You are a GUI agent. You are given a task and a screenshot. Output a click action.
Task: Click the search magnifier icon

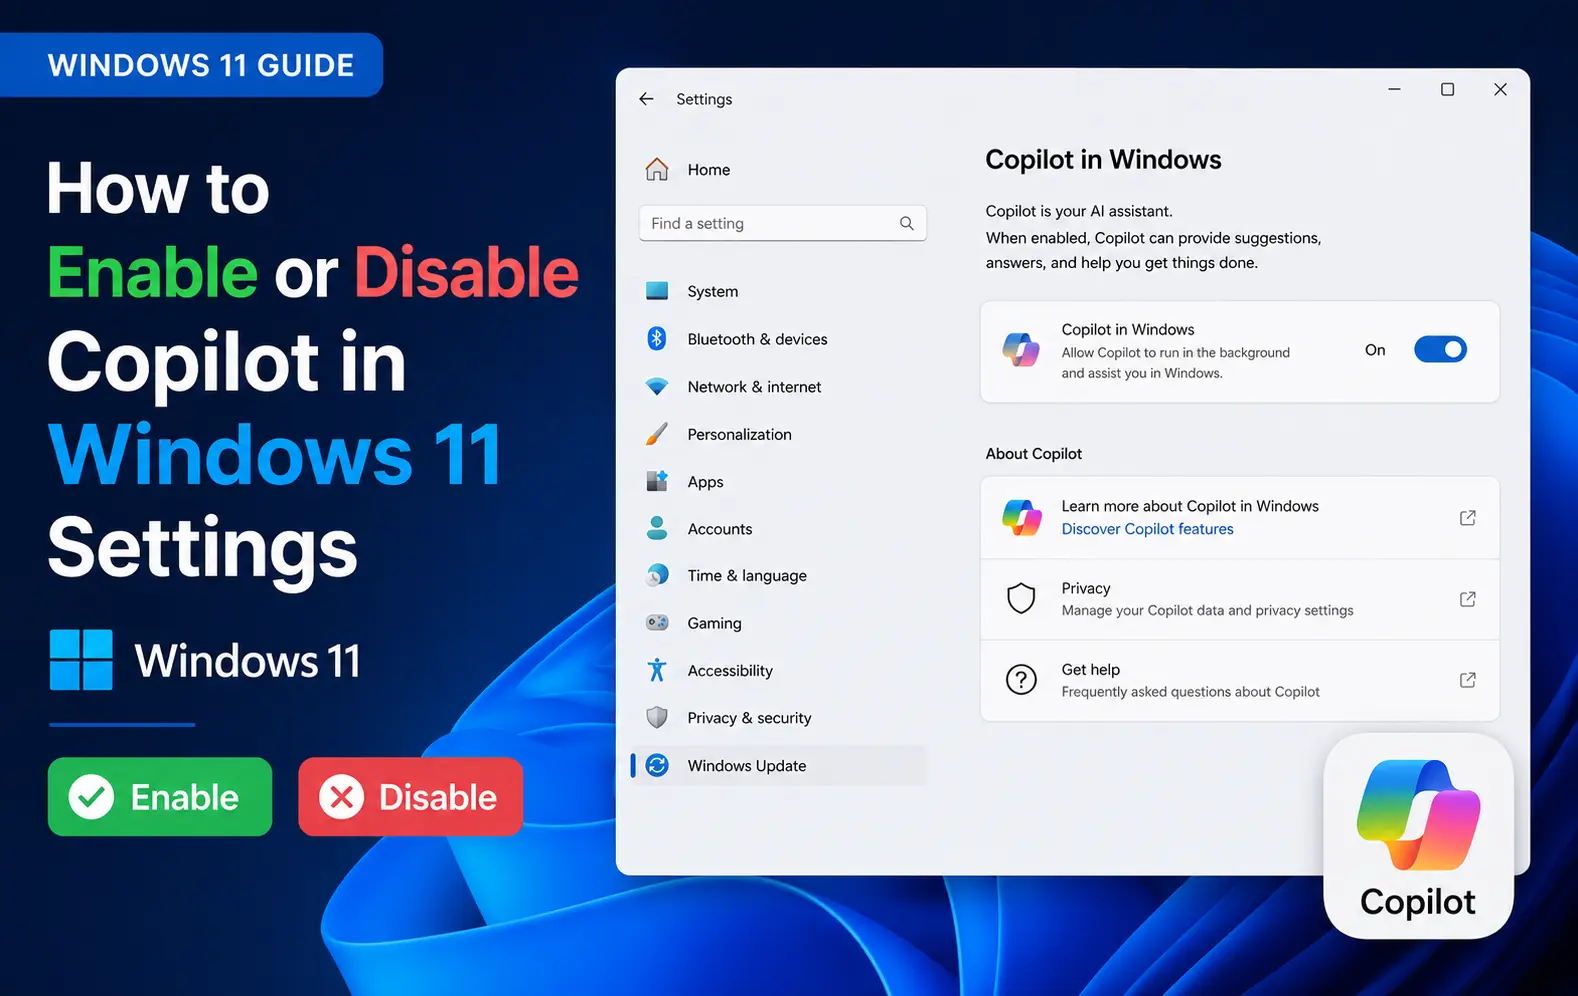point(906,223)
